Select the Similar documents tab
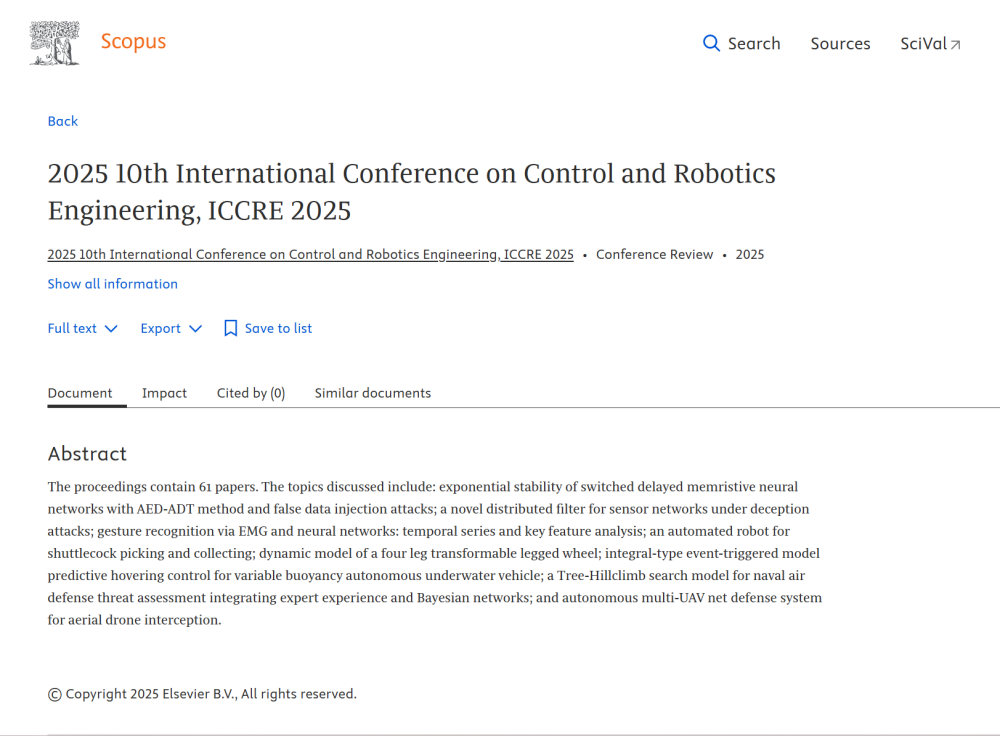Screen dimensions: 1000x736 (x=372, y=393)
